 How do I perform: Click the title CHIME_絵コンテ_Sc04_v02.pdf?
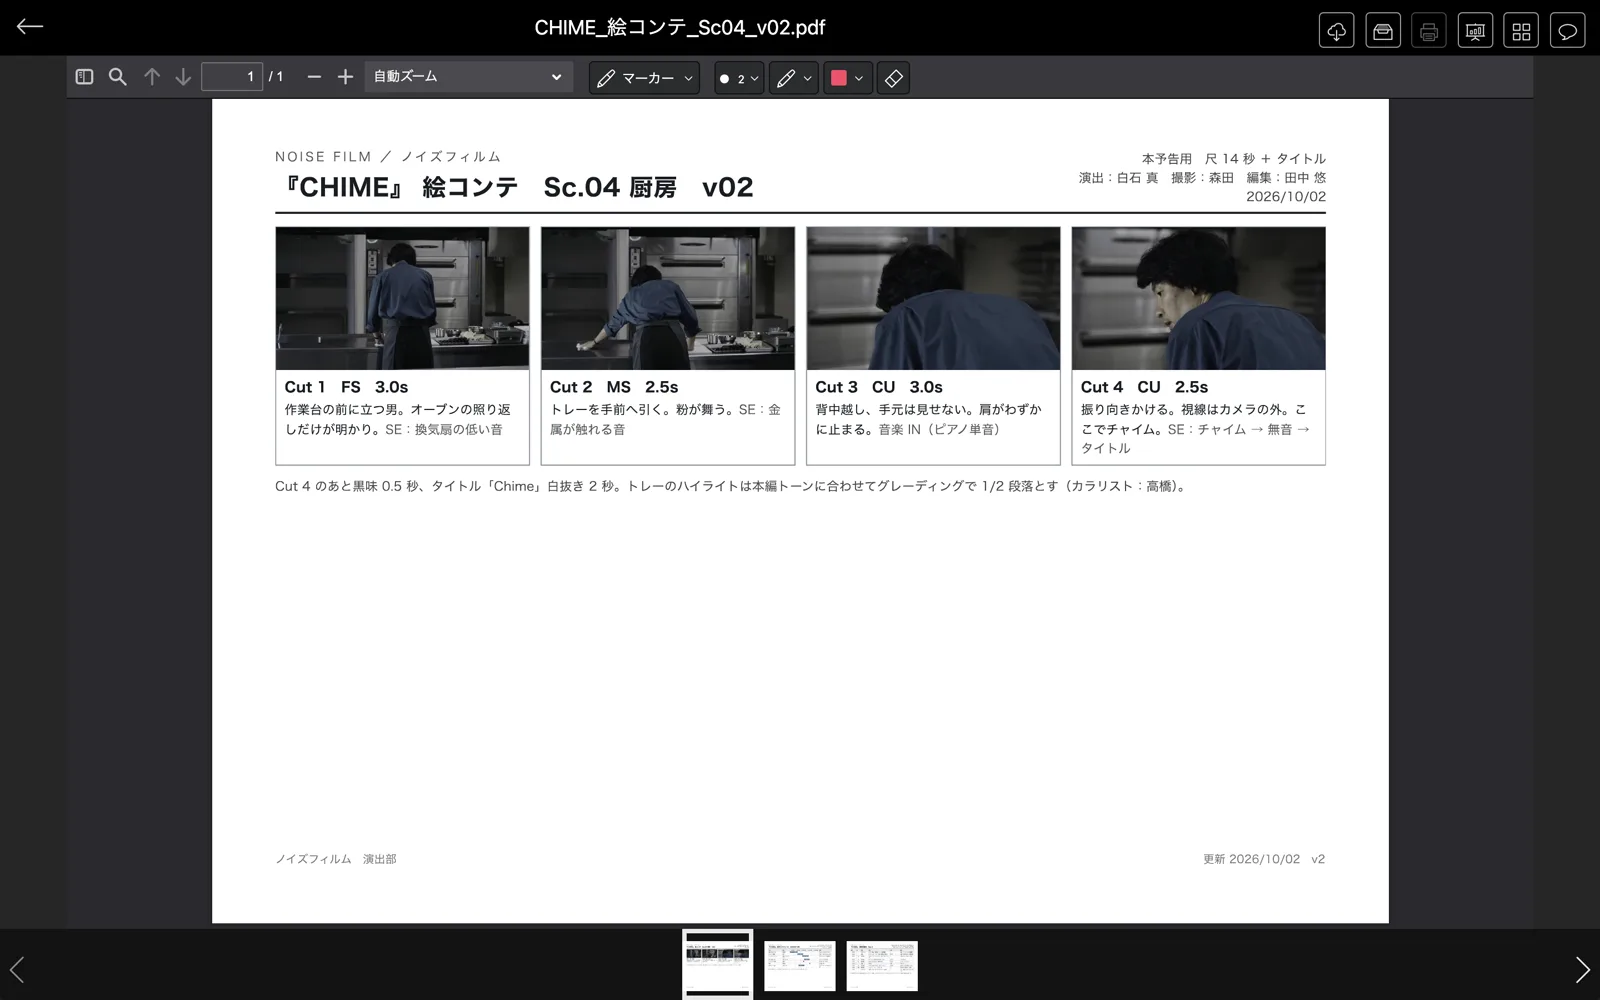tap(680, 28)
